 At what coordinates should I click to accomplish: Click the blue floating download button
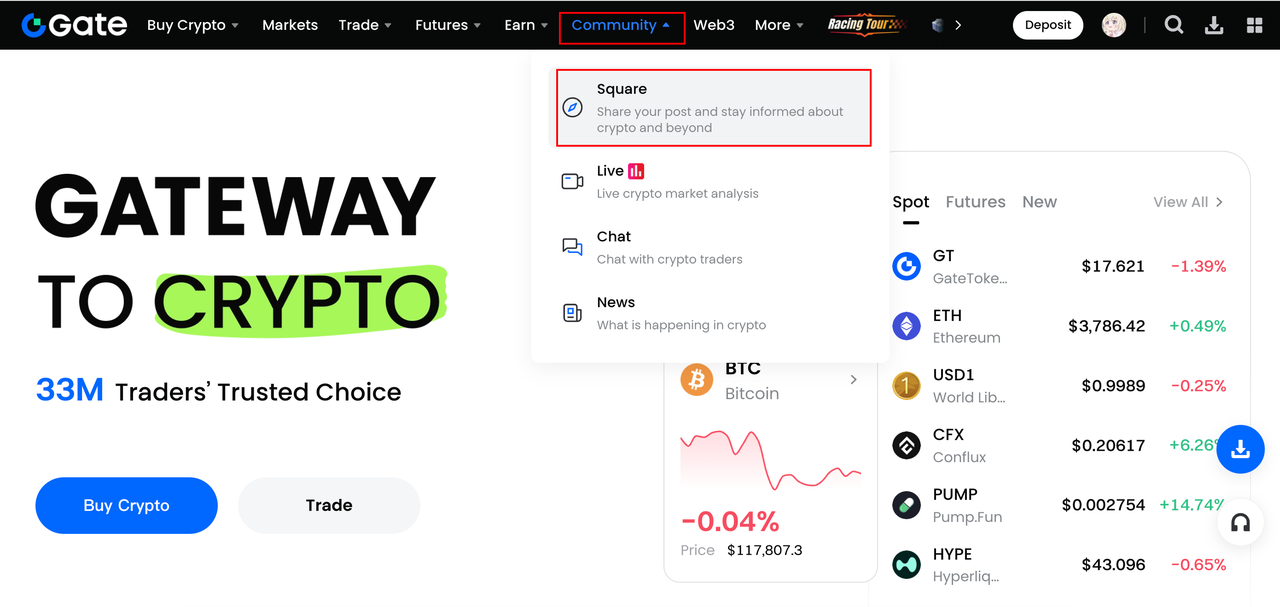pyautogui.click(x=1240, y=450)
